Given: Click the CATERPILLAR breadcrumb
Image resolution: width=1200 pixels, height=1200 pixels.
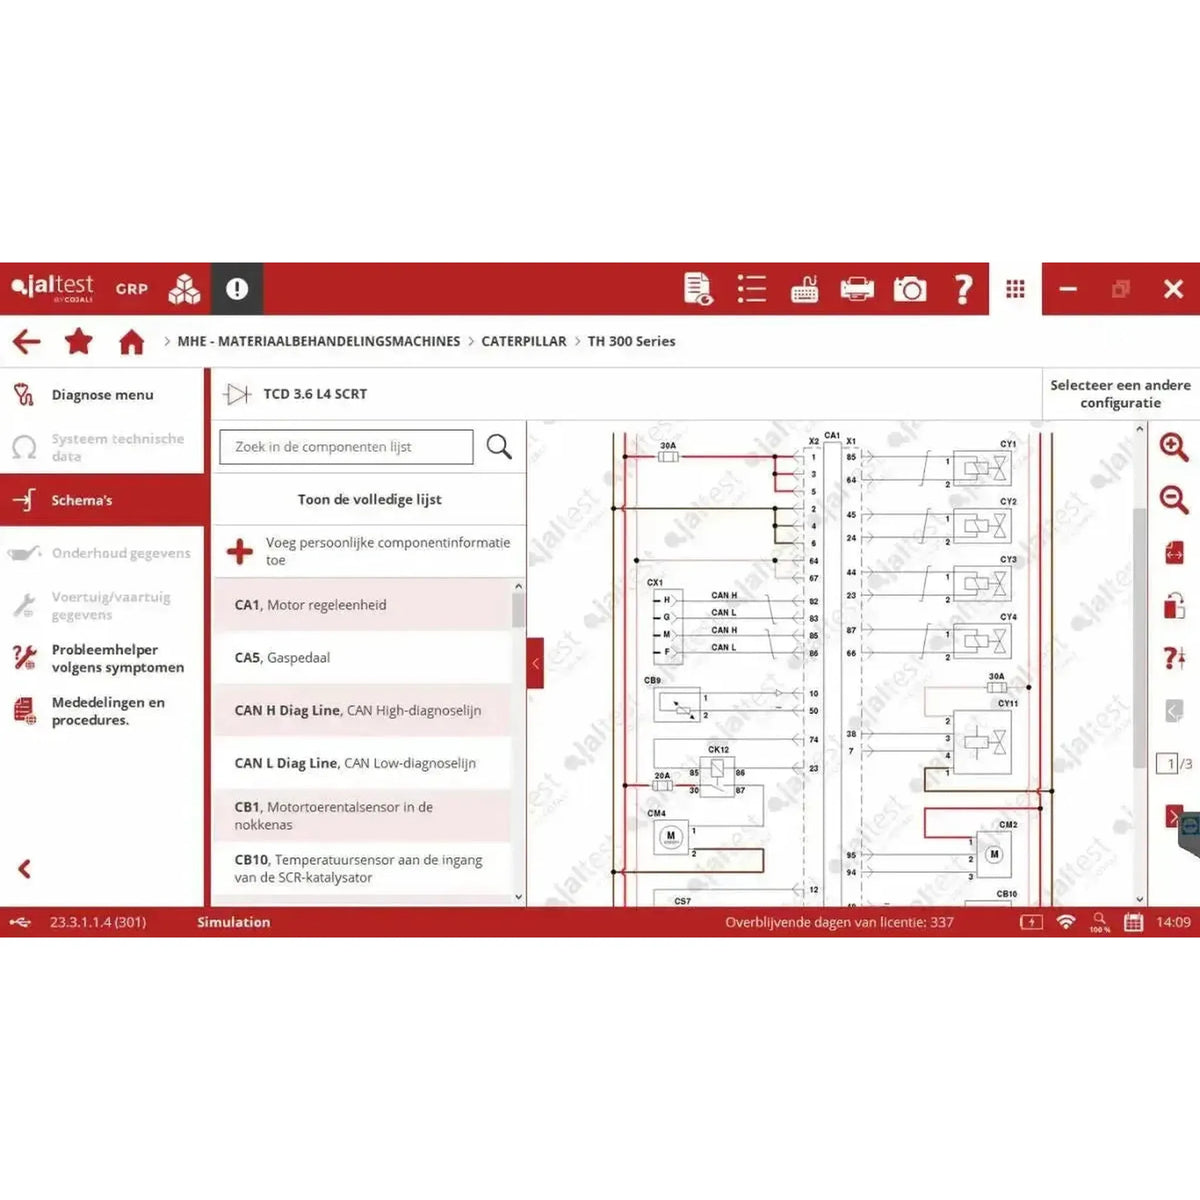Looking at the screenshot, I should click(x=524, y=341).
